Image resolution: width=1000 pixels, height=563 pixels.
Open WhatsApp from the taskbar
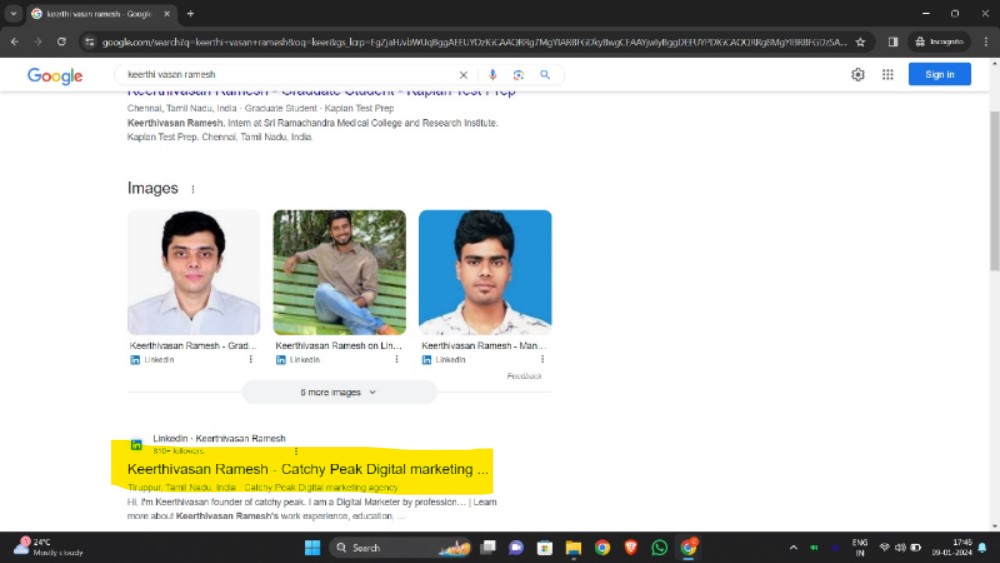pos(659,548)
